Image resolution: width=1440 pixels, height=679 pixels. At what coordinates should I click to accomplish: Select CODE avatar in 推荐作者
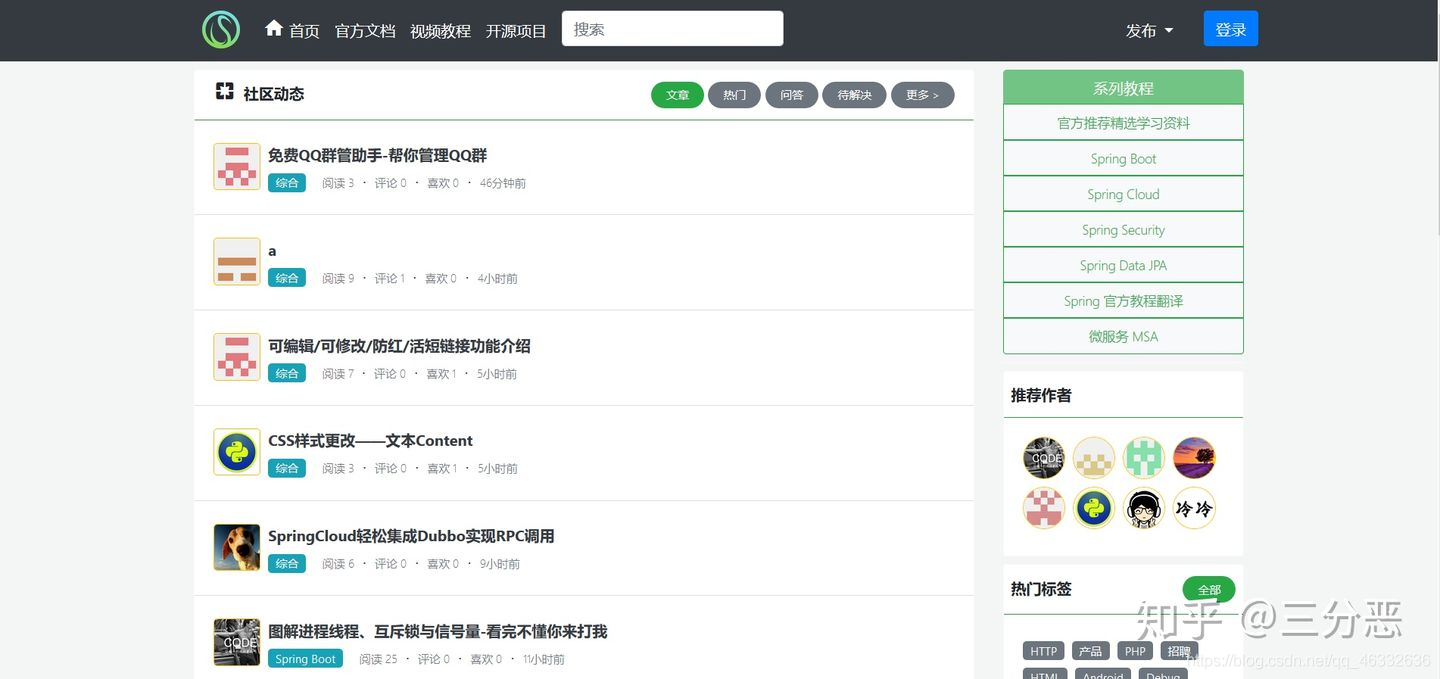(1044, 458)
